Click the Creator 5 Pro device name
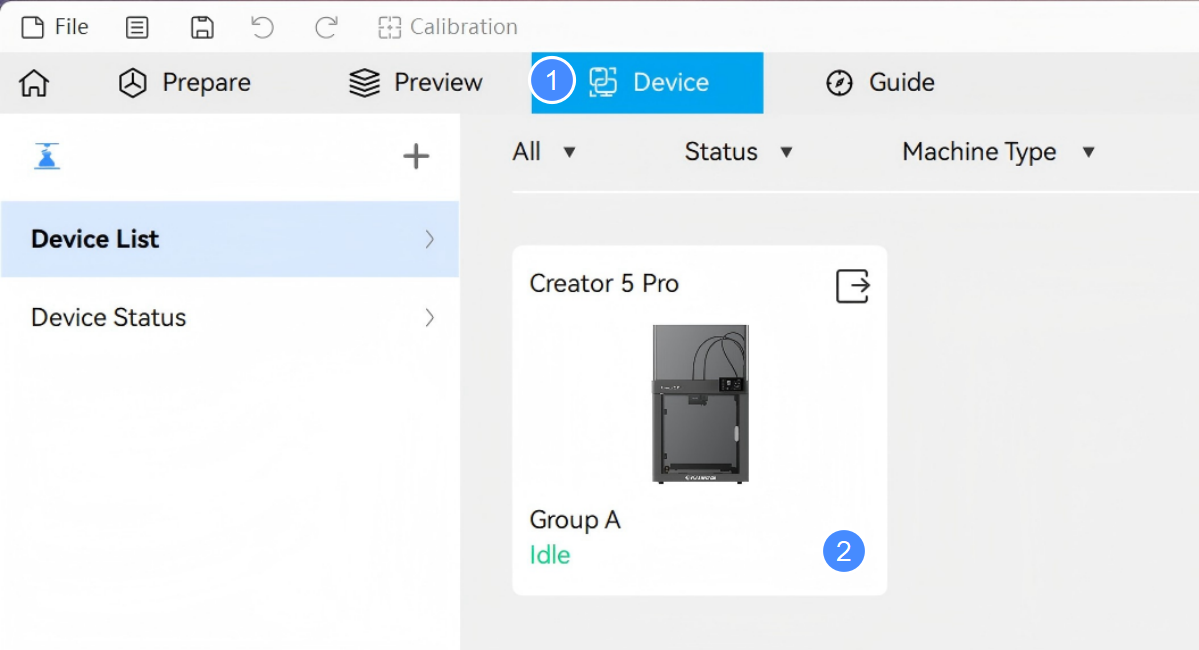Viewport: 1199px width, 650px height. [x=604, y=284]
